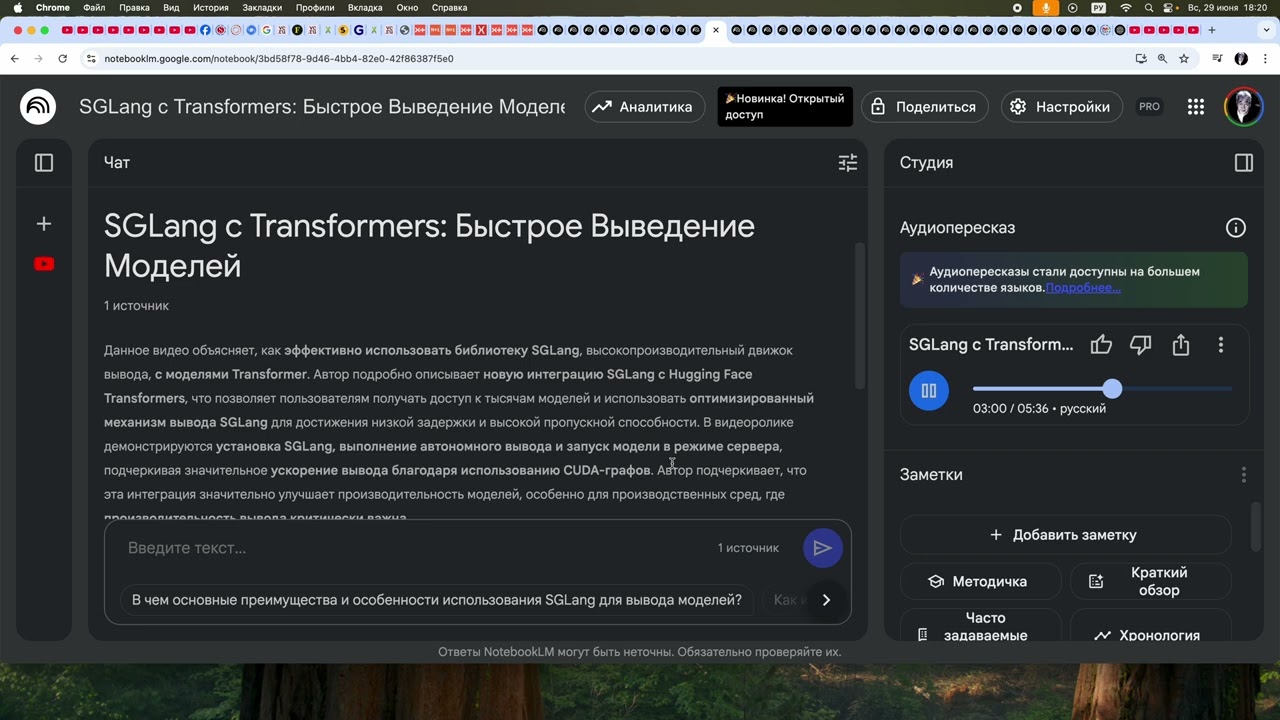Image resolution: width=1280 pixels, height=720 pixels.
Task: Click the Чат panel heading
Action: (x=117, y=162)
